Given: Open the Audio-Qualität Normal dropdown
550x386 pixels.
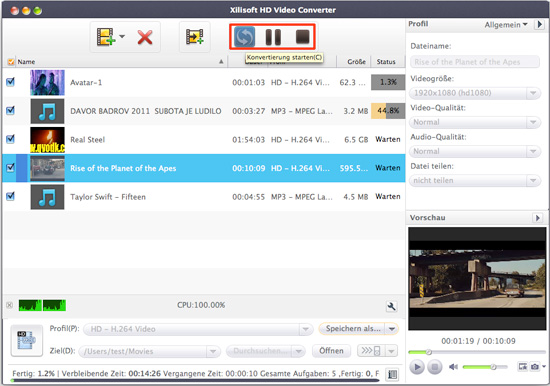Looking at the screenshot, I should [x=475, y=151].
